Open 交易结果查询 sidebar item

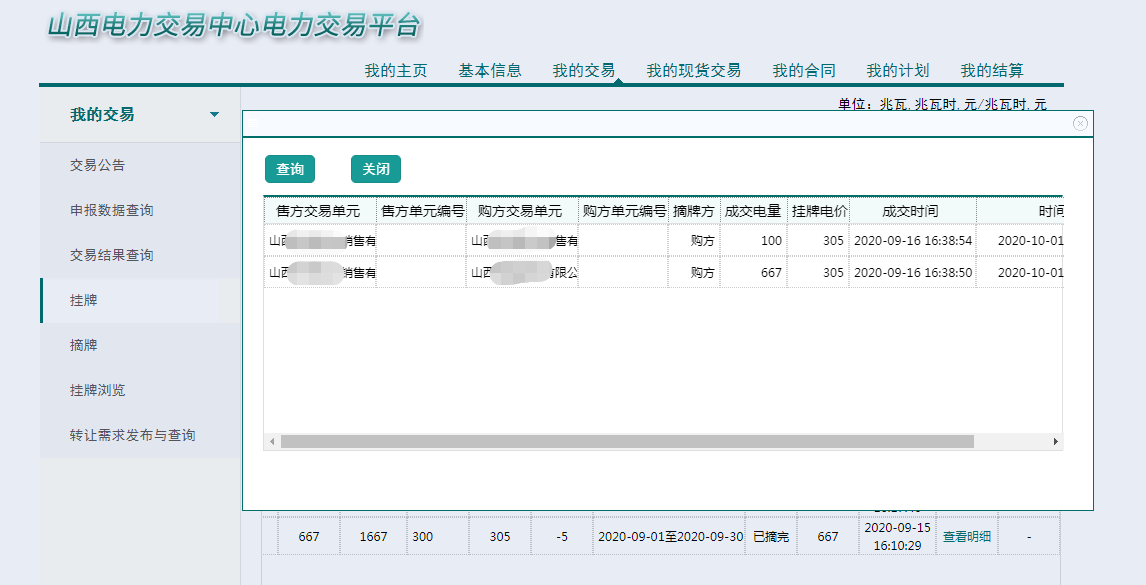click(112, 255)
